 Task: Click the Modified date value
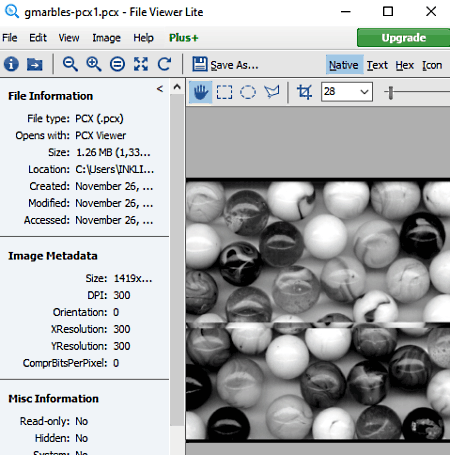(114, 203)
